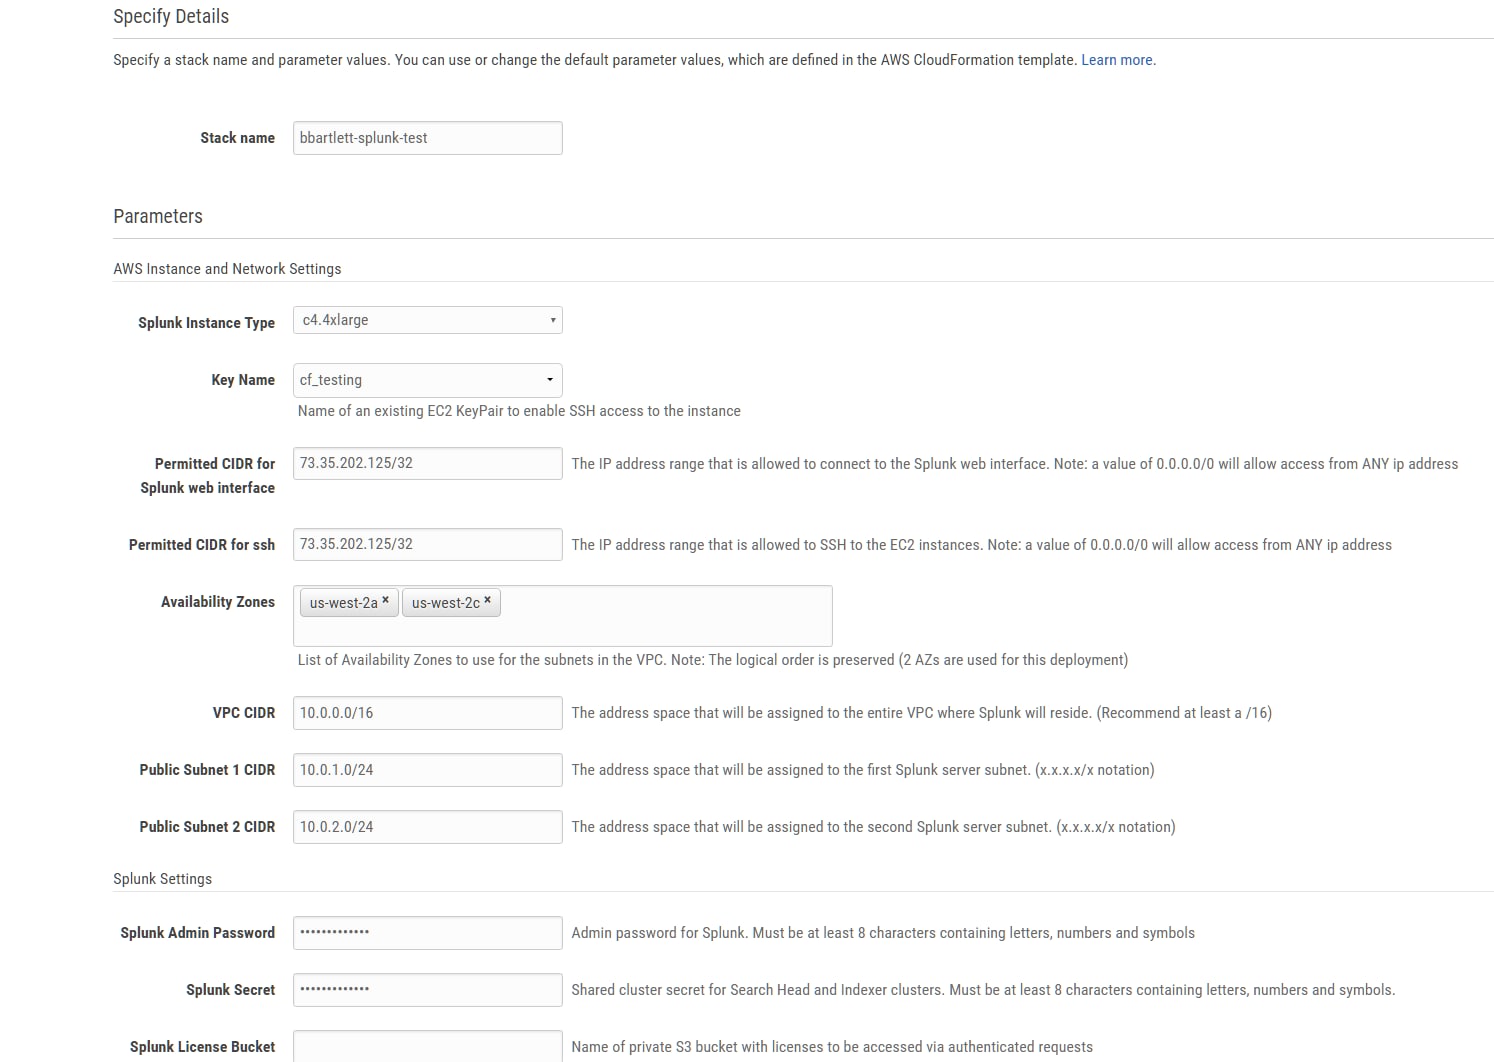The image size is (1494, 1062).
Task: Click the Stack name label
Action: click(x=237, y=138)
